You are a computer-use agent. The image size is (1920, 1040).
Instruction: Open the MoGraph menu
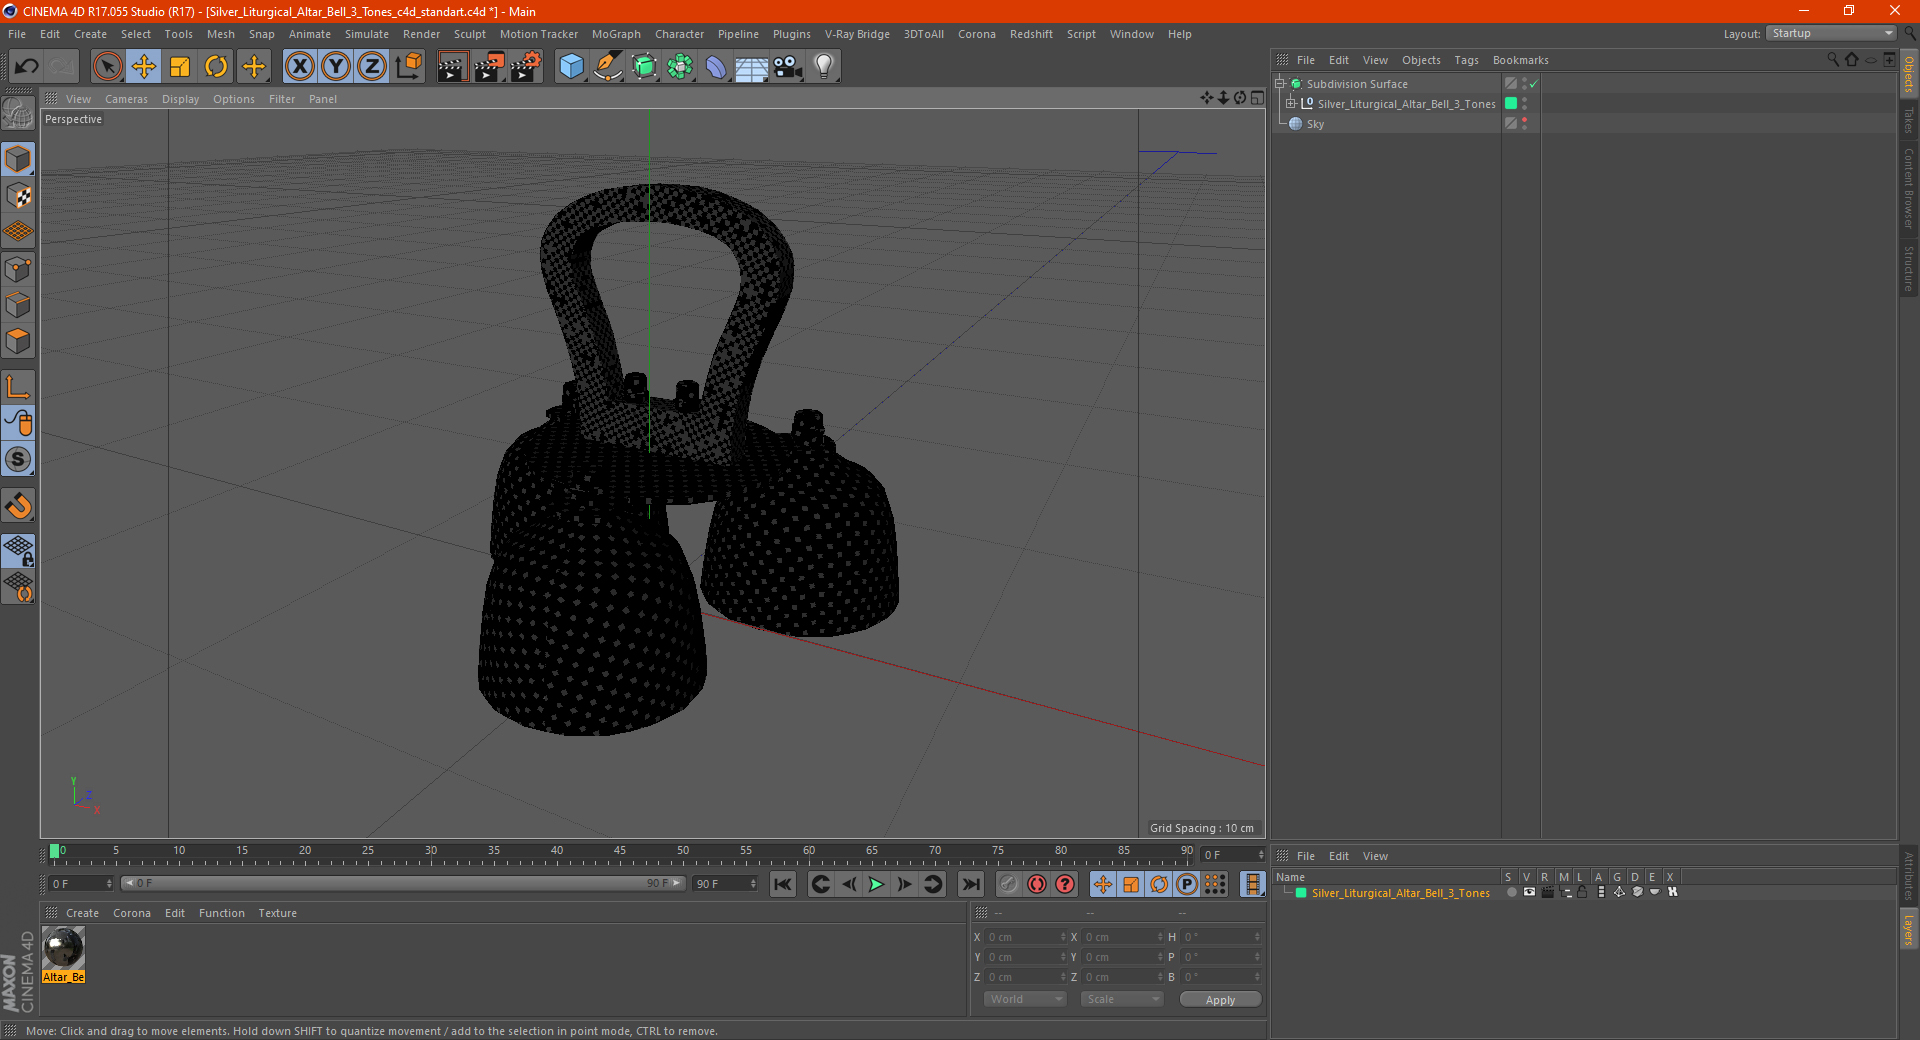[616, 34]
